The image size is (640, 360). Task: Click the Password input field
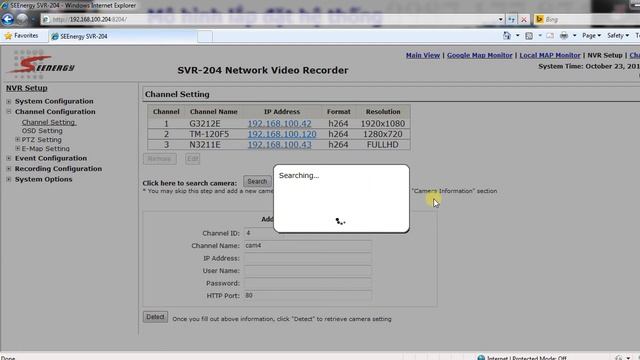(308, 283)
